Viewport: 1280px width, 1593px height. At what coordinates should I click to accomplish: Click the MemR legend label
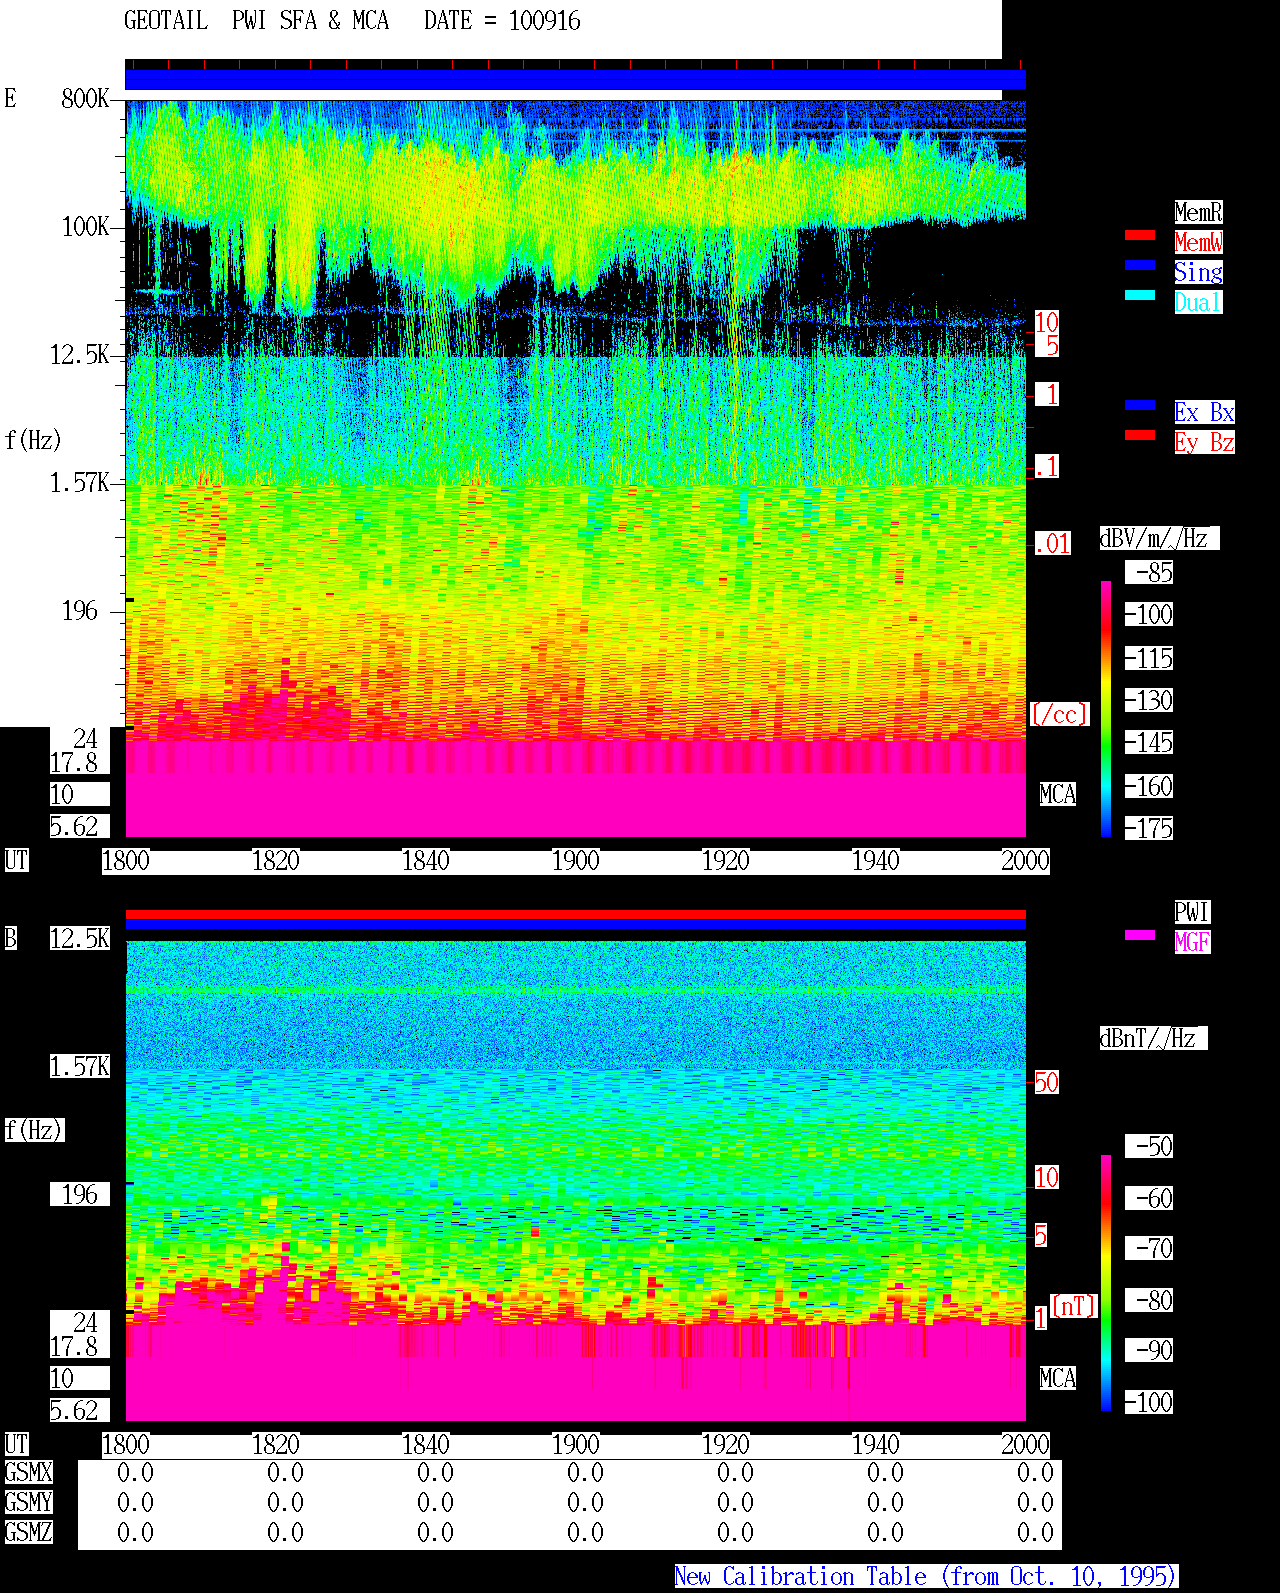1198,212
